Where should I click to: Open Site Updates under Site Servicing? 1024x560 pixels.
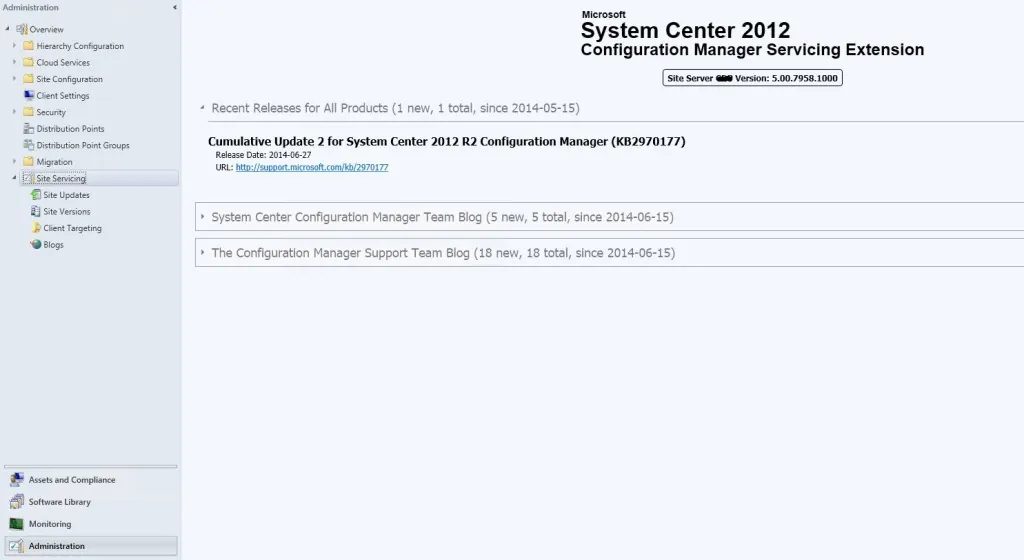(66, 195)
